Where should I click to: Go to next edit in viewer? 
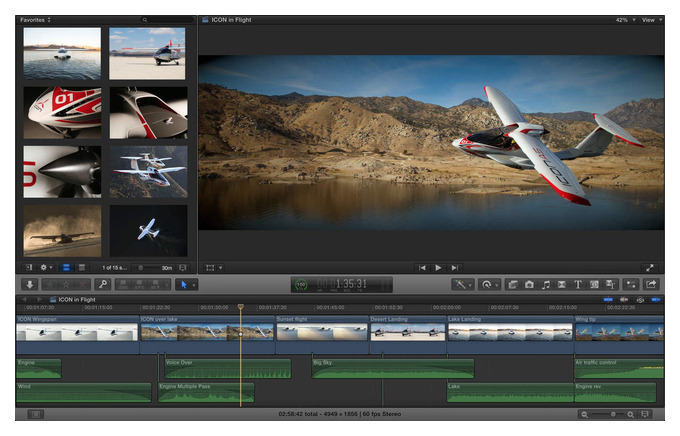pos(454,268)
